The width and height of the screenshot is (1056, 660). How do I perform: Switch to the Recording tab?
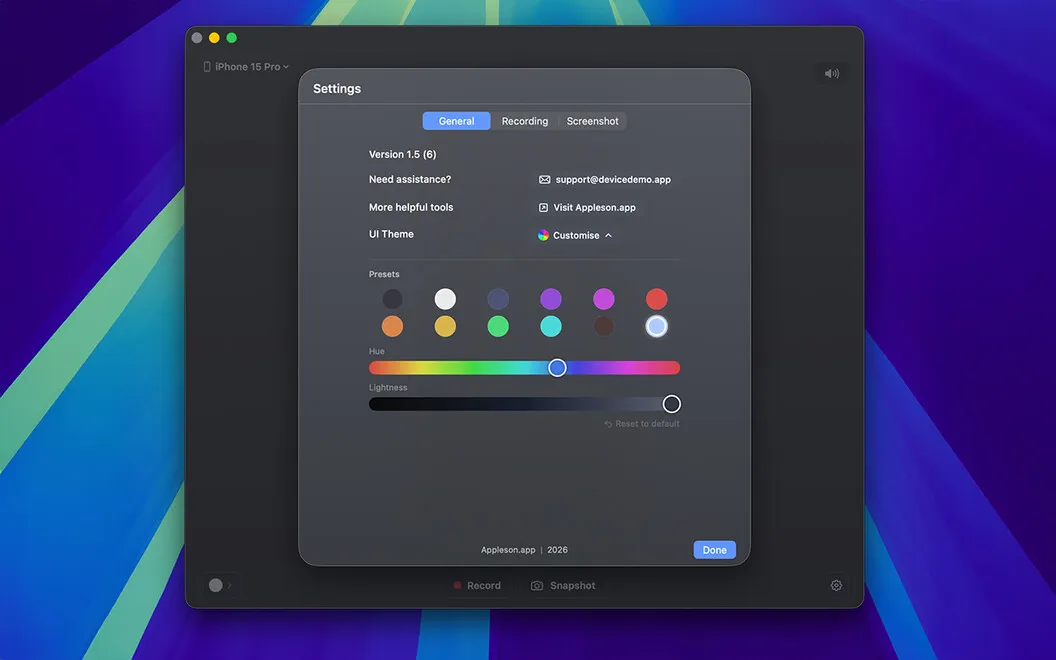point(525,121)
